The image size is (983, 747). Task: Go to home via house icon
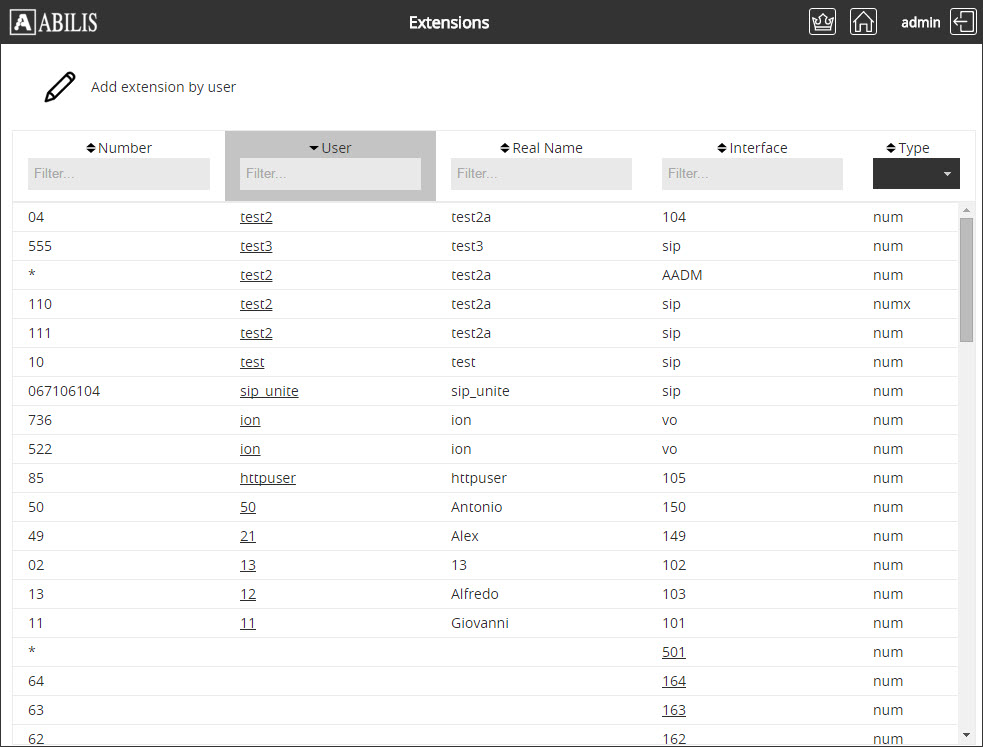(x=863, y=22)
